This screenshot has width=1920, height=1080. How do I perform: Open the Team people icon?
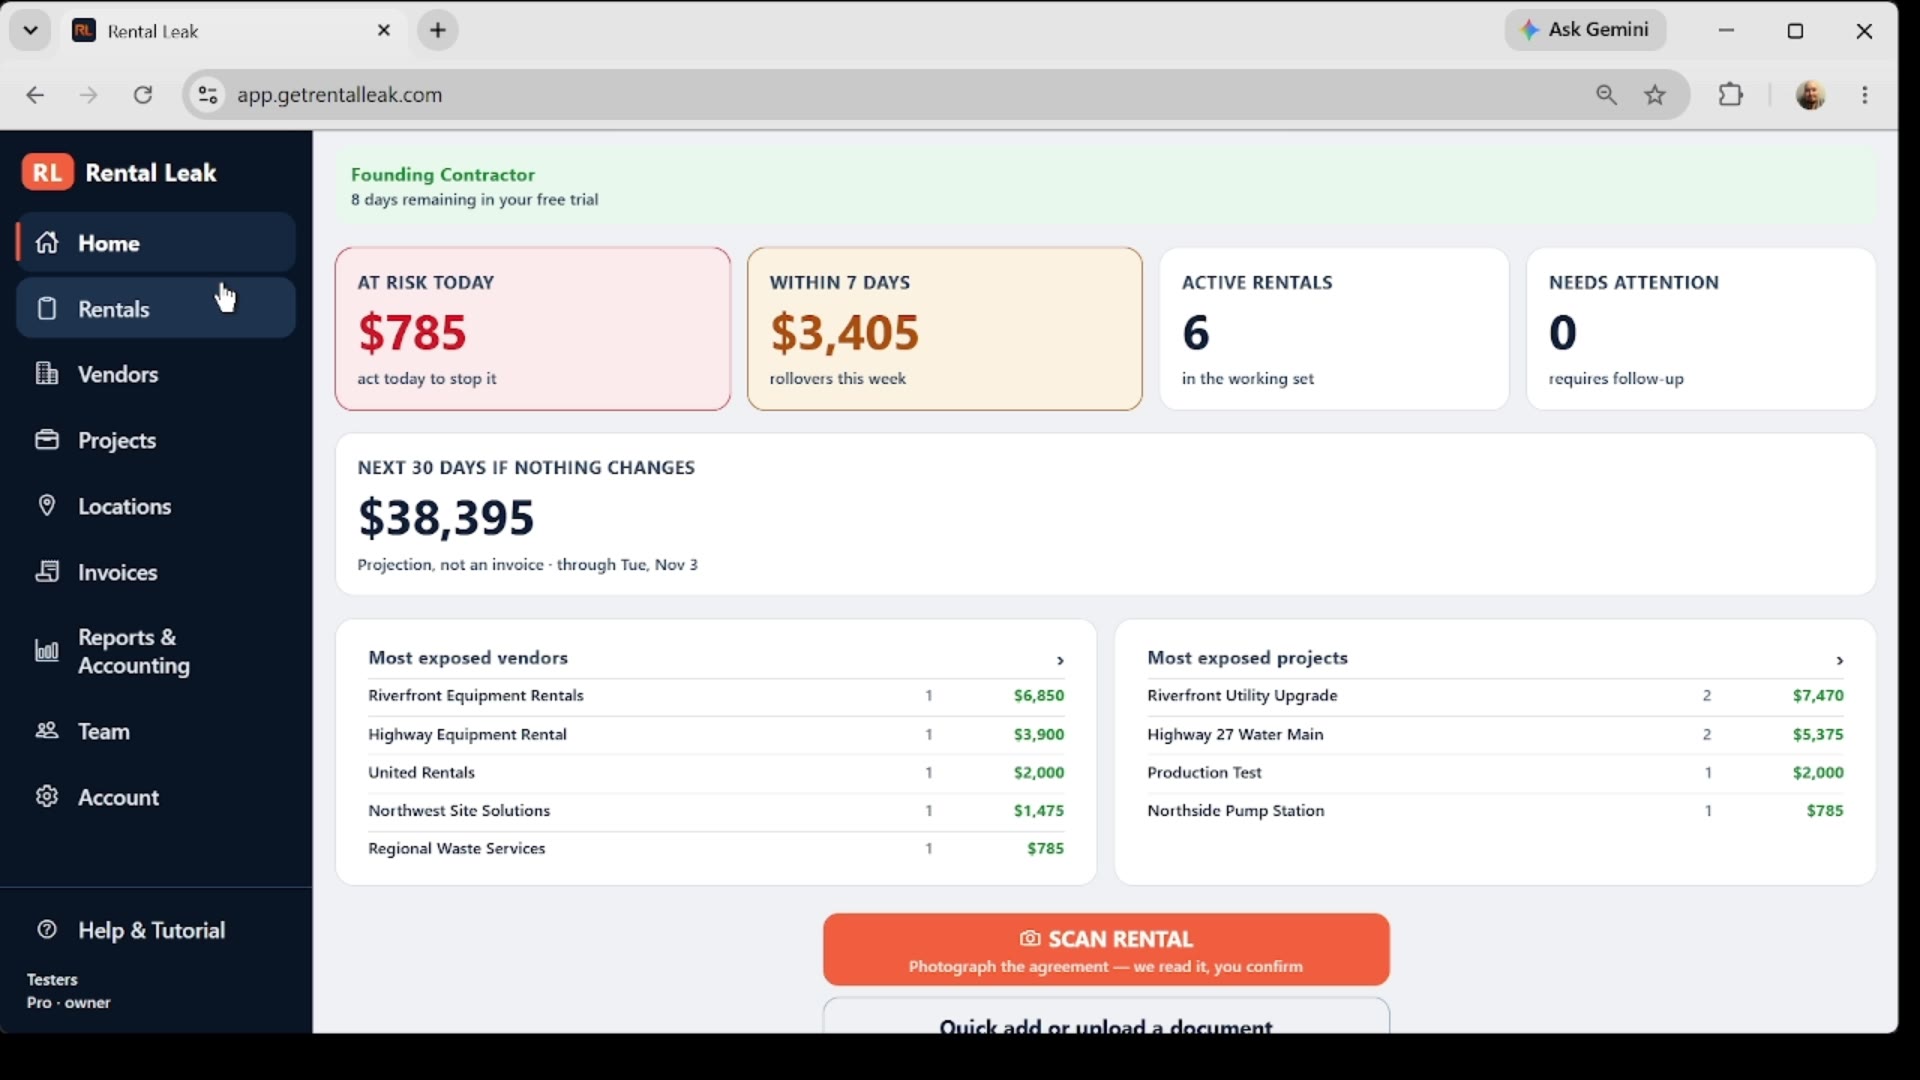(x=47, y=731)
